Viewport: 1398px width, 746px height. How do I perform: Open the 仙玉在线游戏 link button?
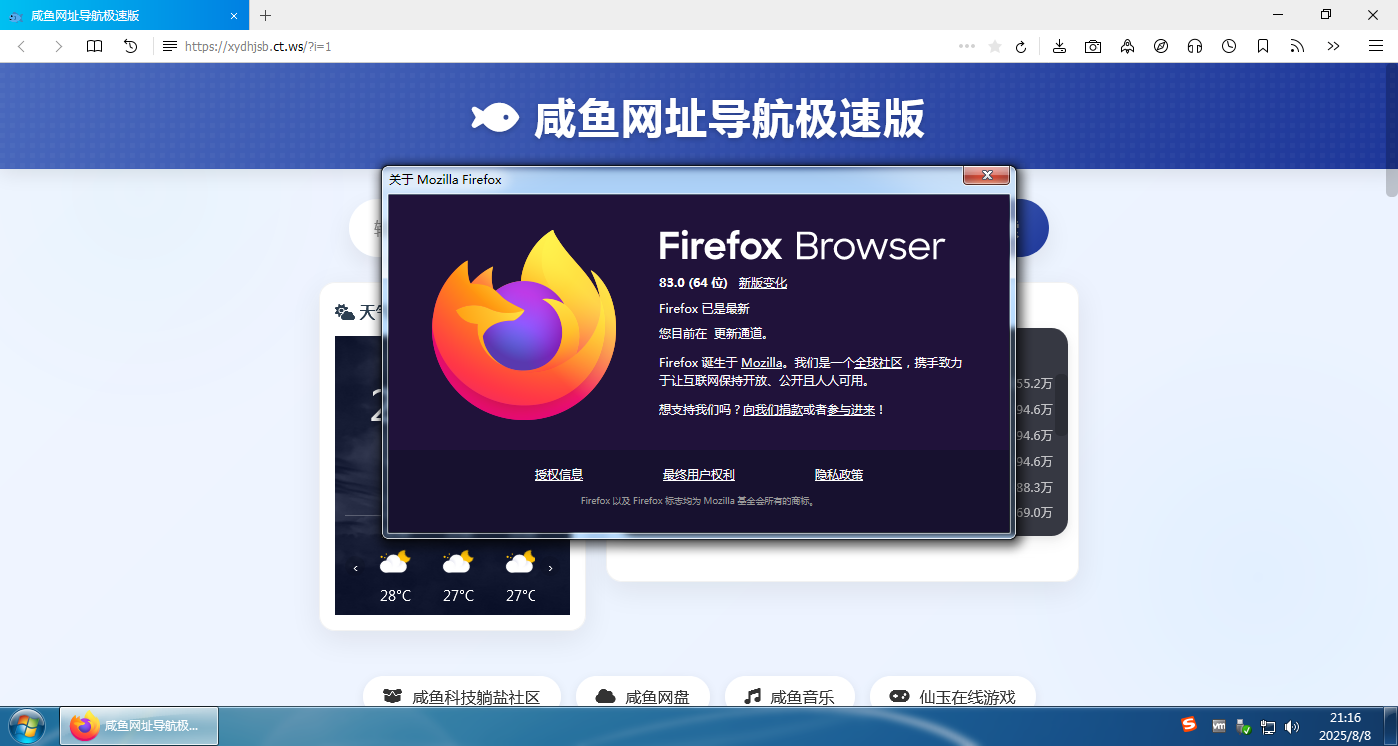point(953,695)
